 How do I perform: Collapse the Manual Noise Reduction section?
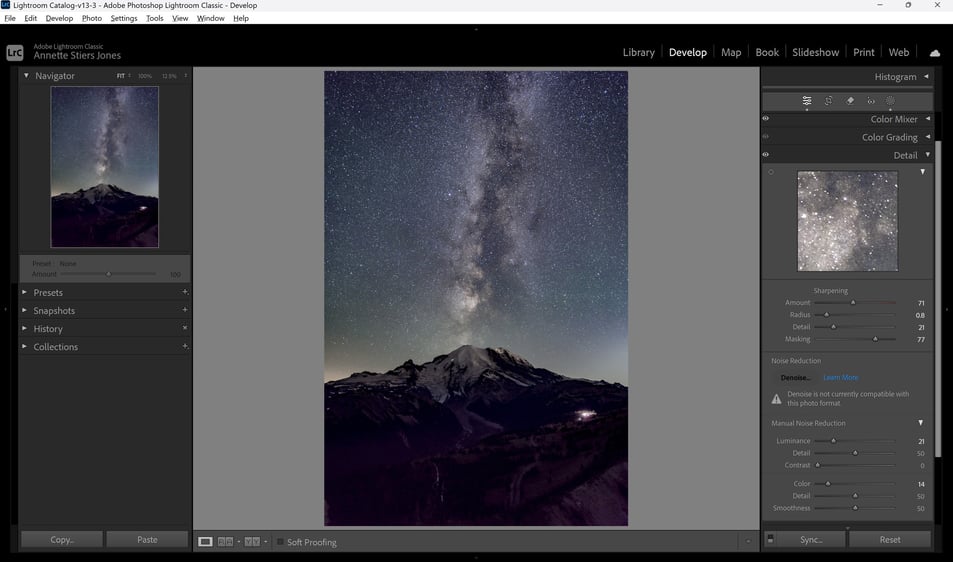[920, 423]
